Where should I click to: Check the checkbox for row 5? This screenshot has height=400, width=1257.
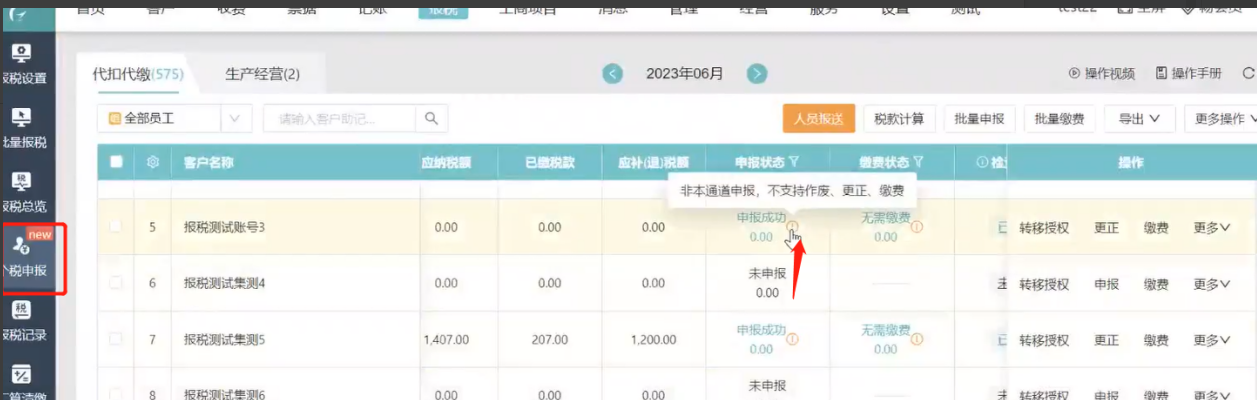pos(116,227)
